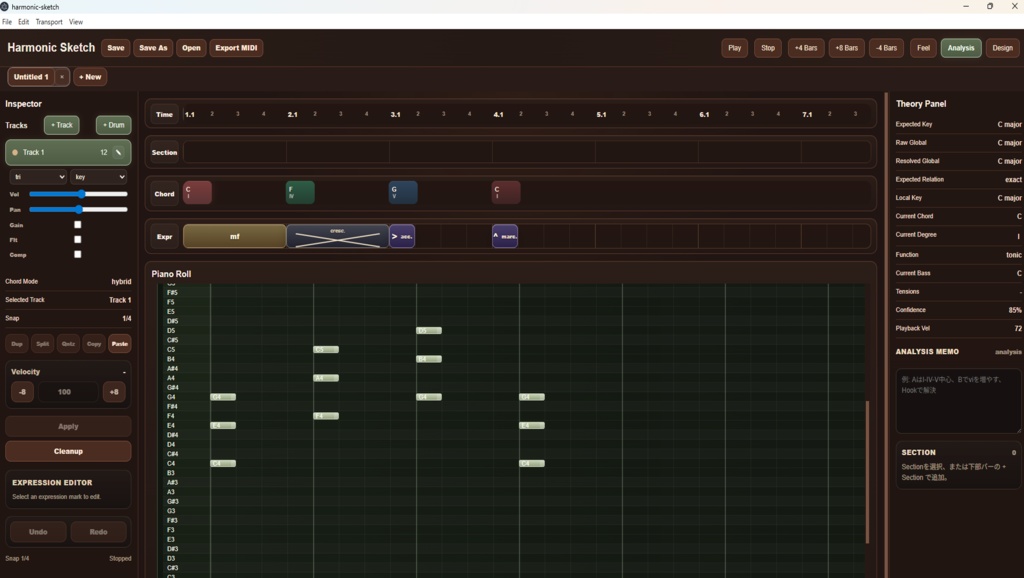
Task: Click the Apply button
Action: pyautogui.click(x=68, y=426)
